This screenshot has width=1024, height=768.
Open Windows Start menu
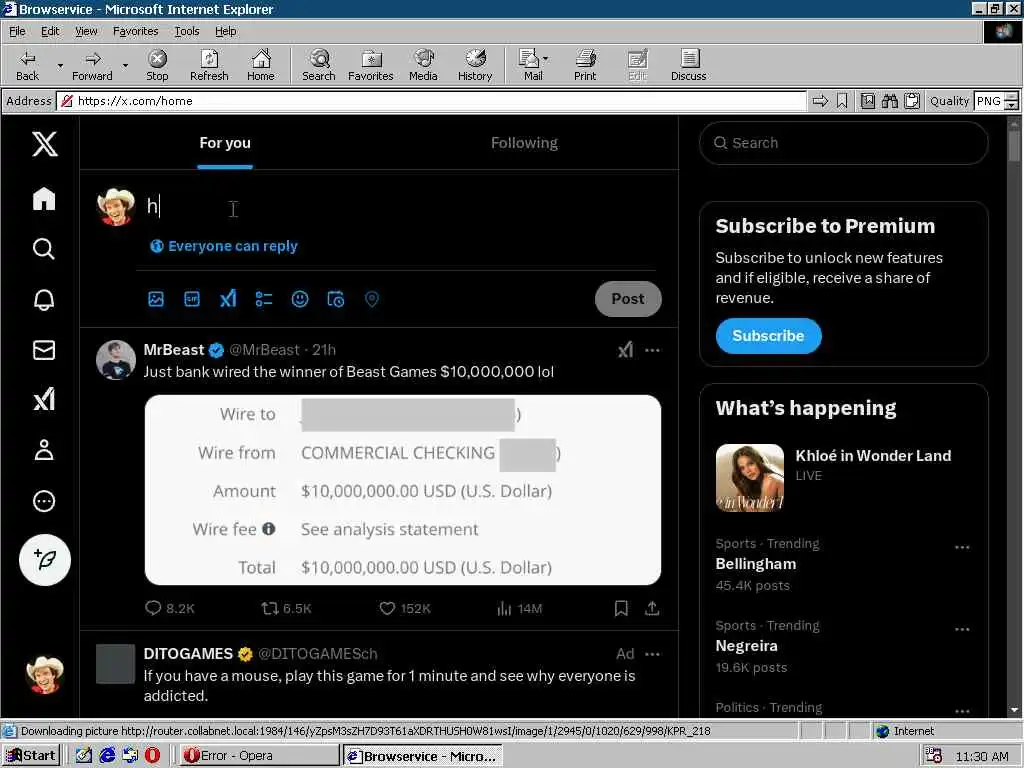tap(31, 756)
